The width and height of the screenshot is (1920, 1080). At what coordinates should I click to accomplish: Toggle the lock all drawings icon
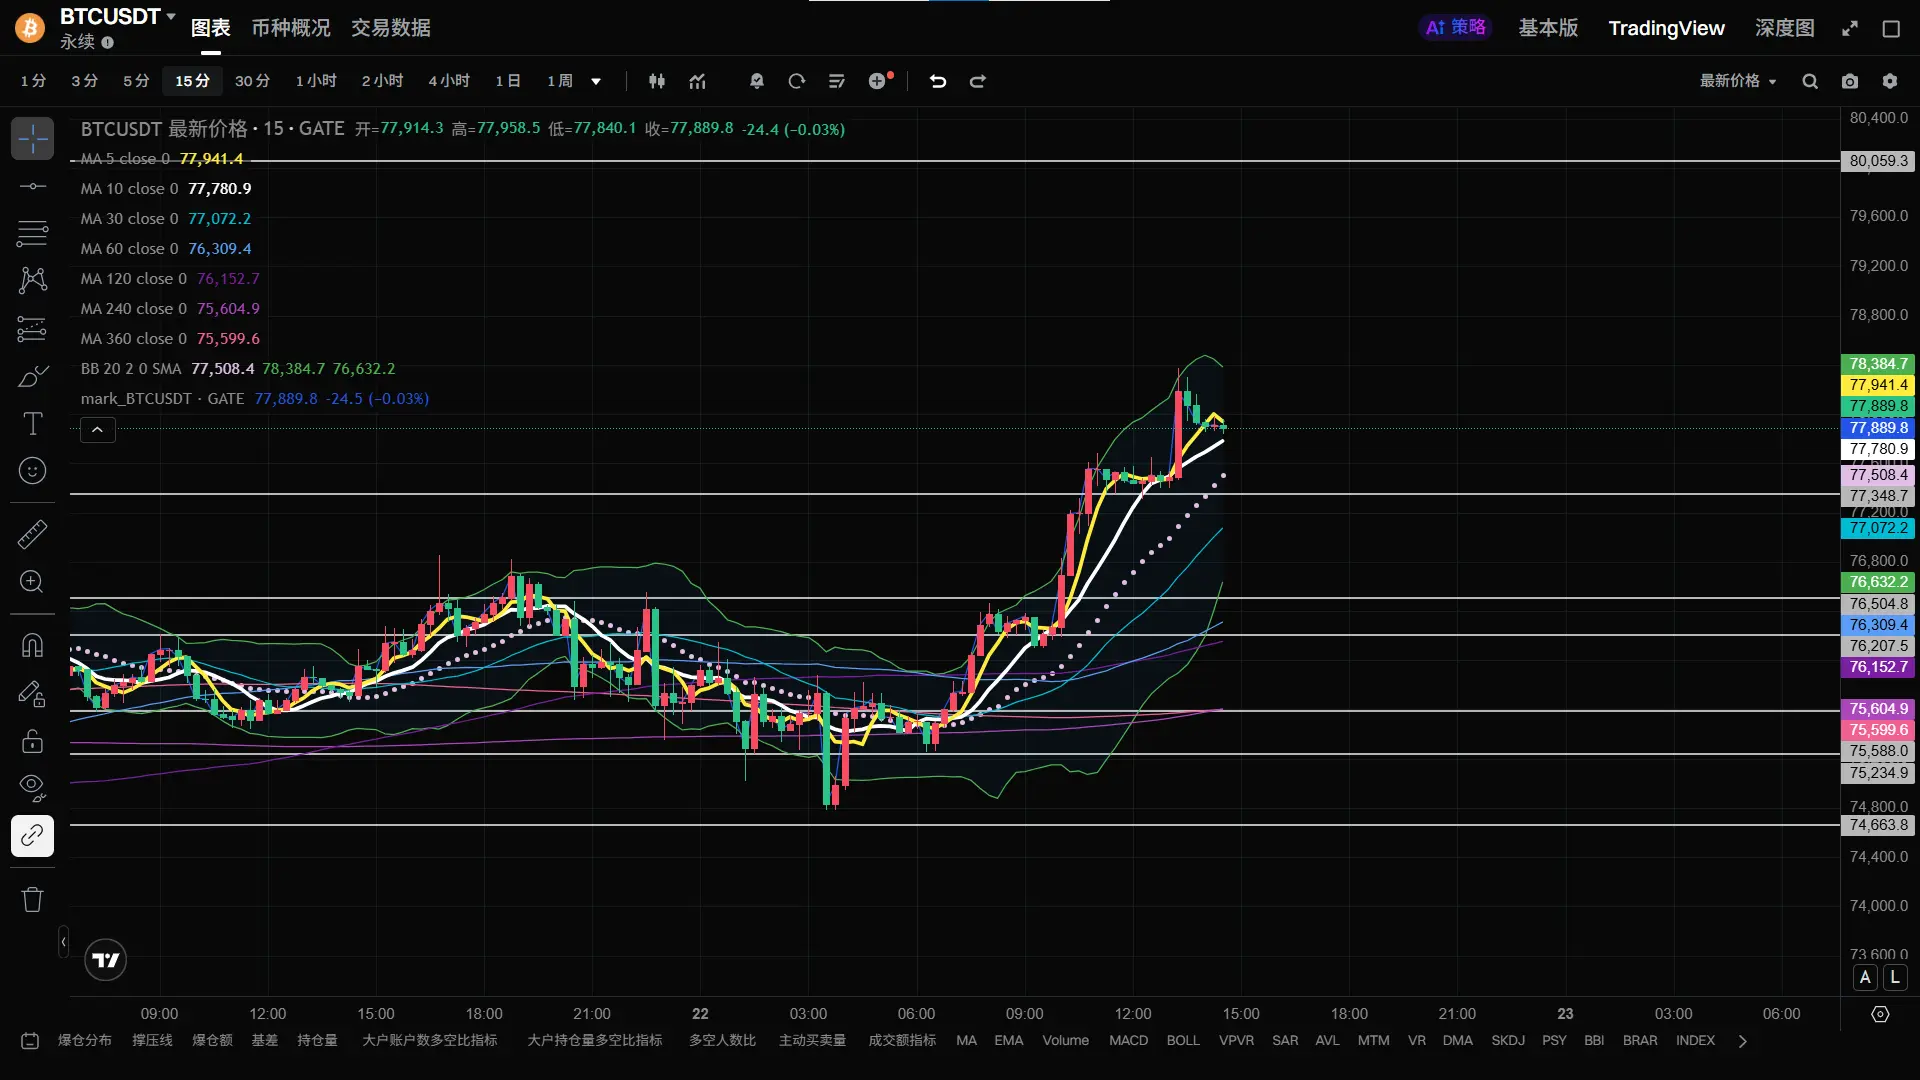tap(32, 741)
